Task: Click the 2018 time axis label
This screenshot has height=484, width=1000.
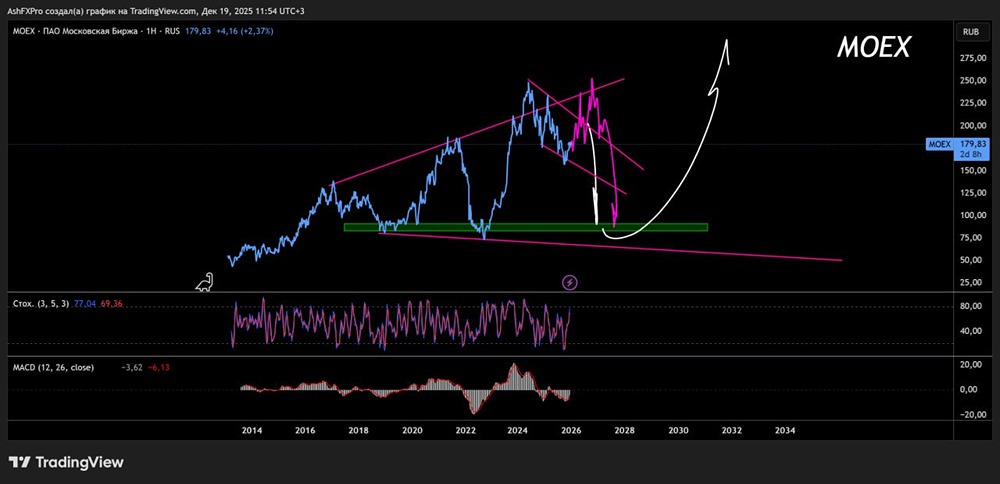Action: (x=358, y=430)
